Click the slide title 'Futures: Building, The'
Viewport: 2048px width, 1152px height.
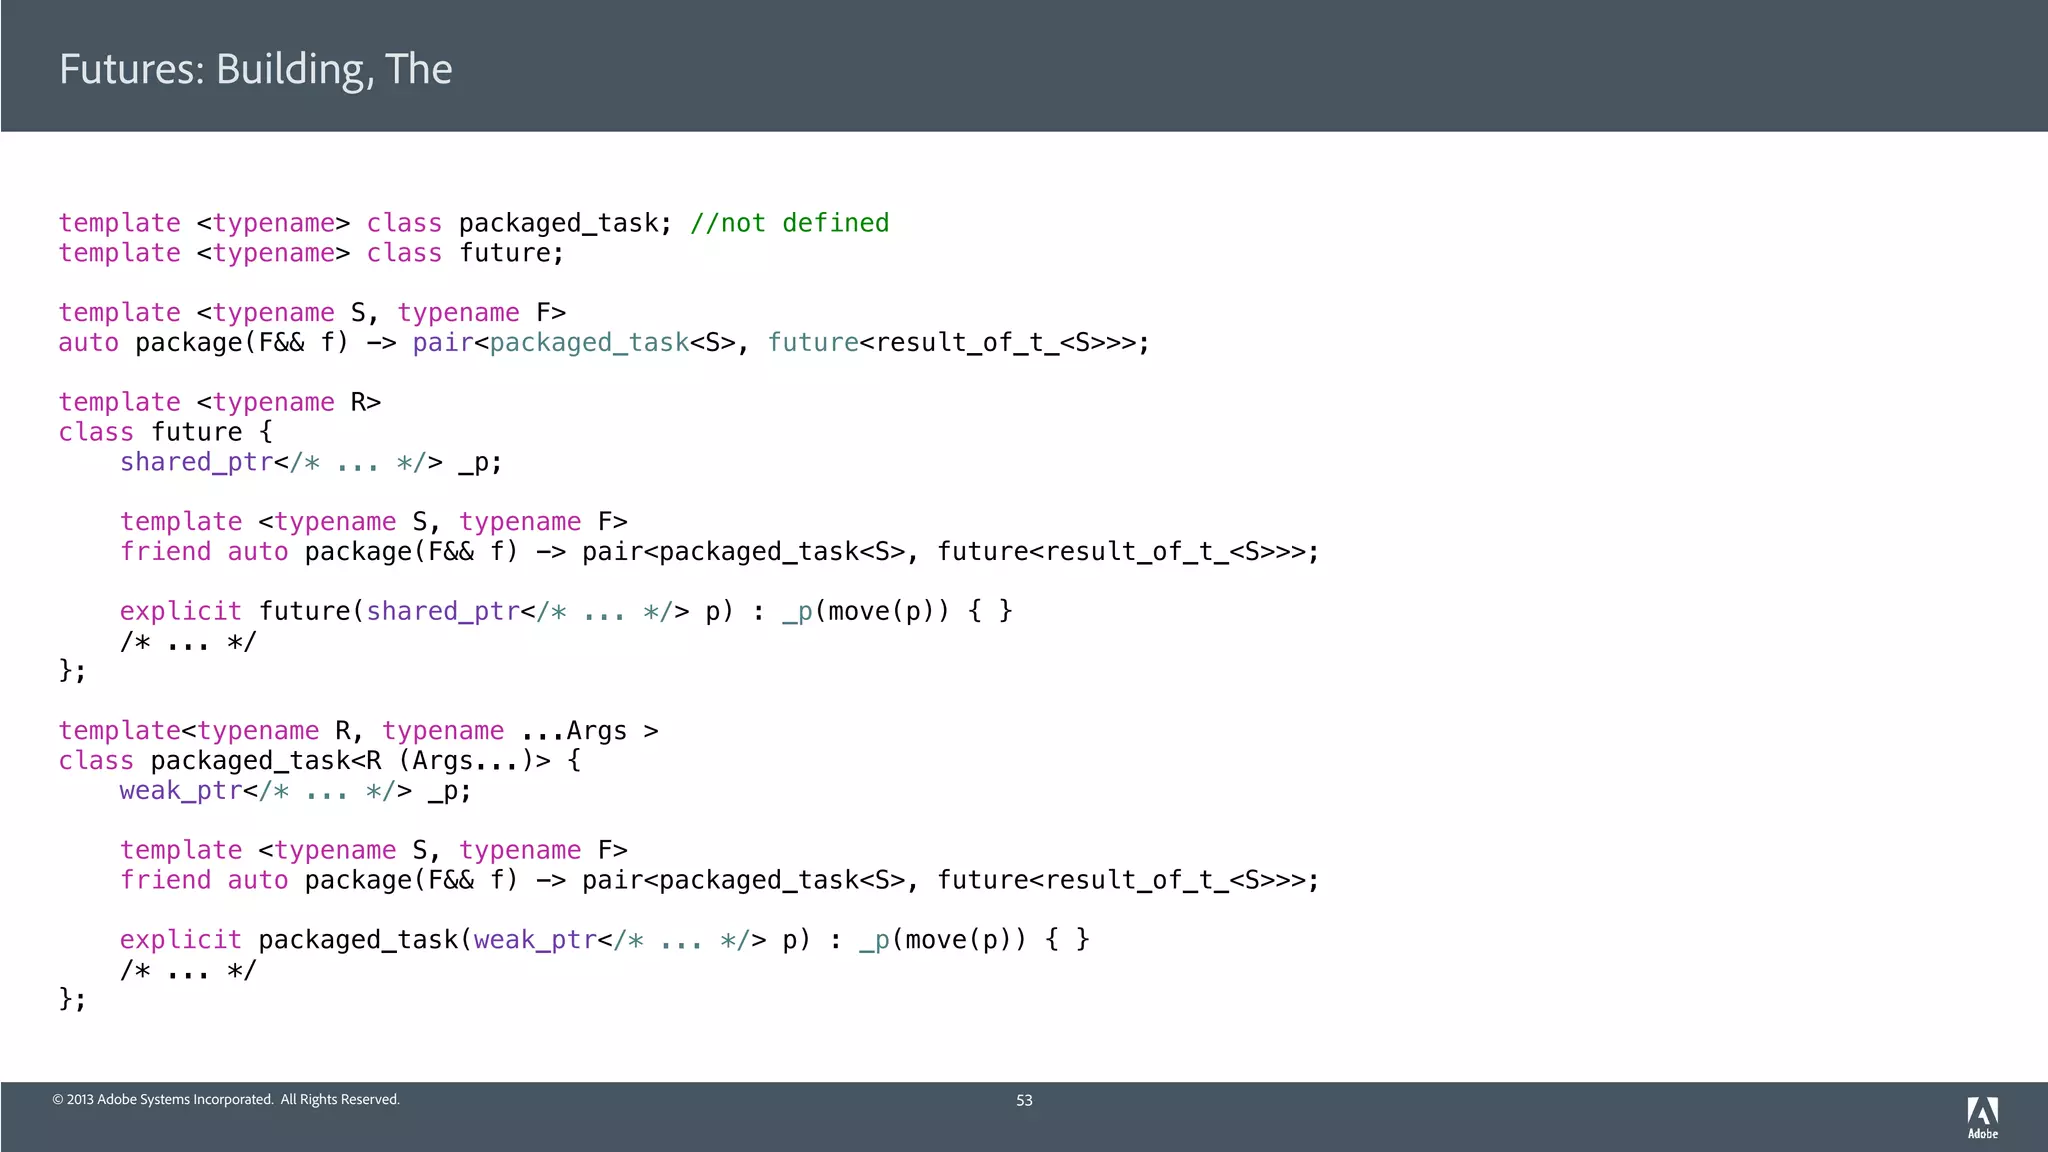[x=255, y=69]
